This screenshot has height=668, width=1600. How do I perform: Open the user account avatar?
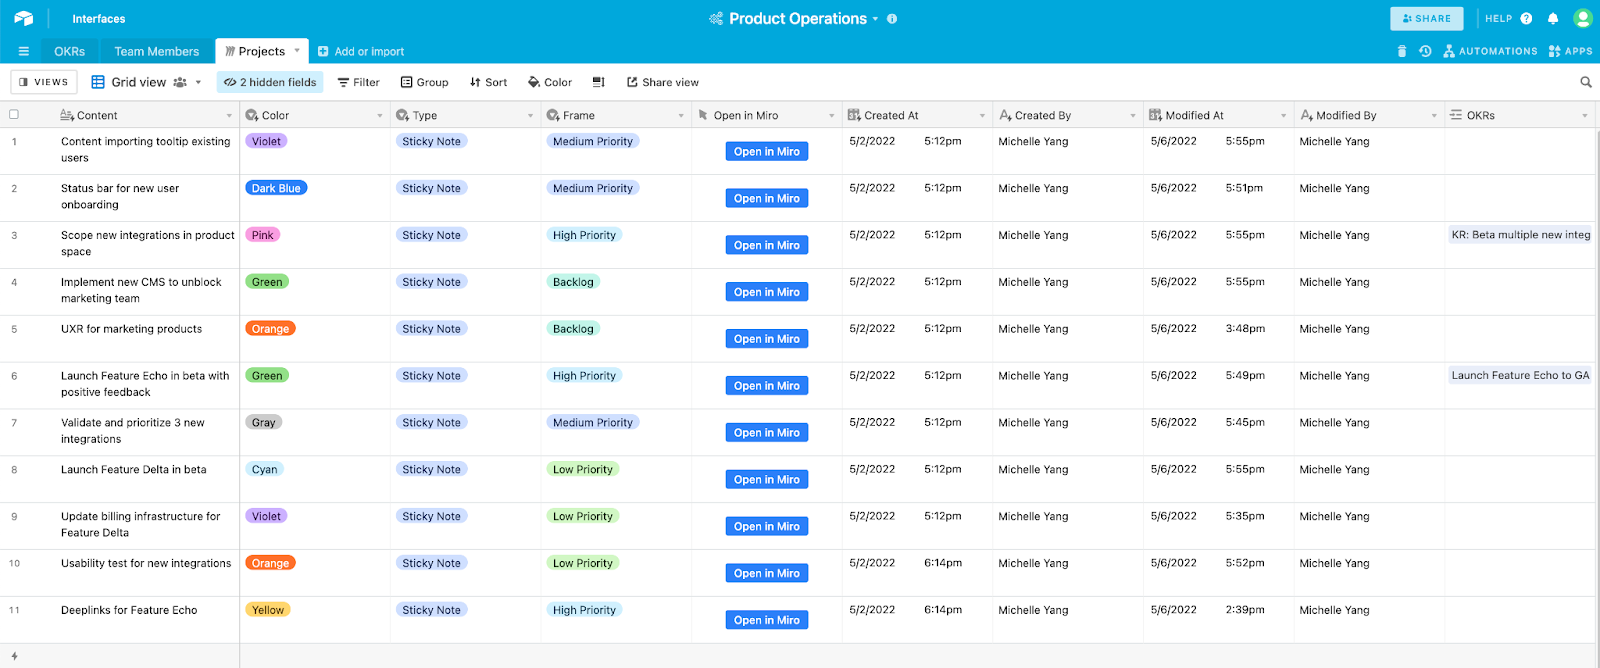pos(1583,18)
